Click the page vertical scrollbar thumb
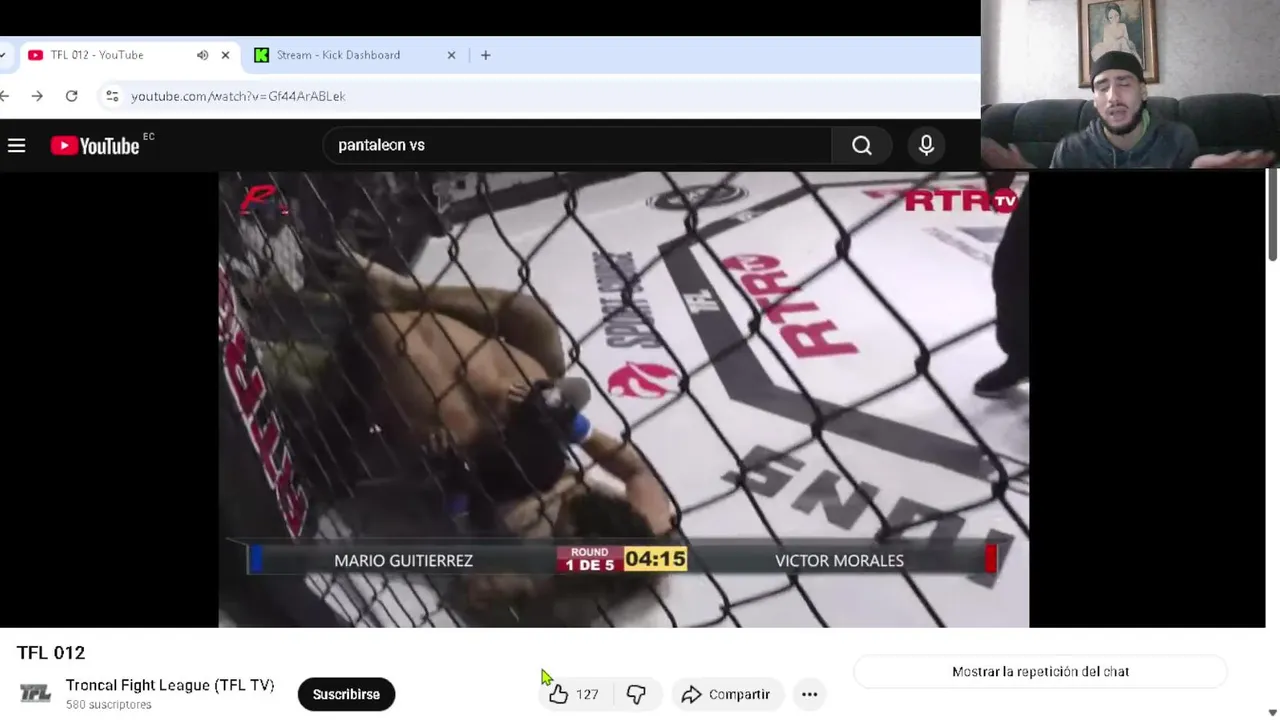1280x720 pixels. (x=1272, y=215)
